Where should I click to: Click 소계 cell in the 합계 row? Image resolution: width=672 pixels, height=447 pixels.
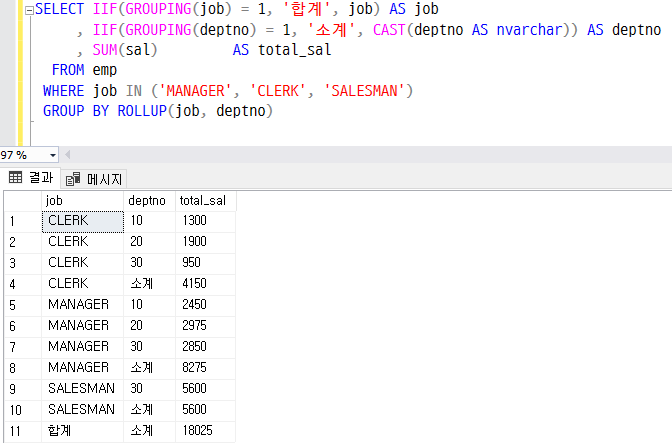pos(150,431)
